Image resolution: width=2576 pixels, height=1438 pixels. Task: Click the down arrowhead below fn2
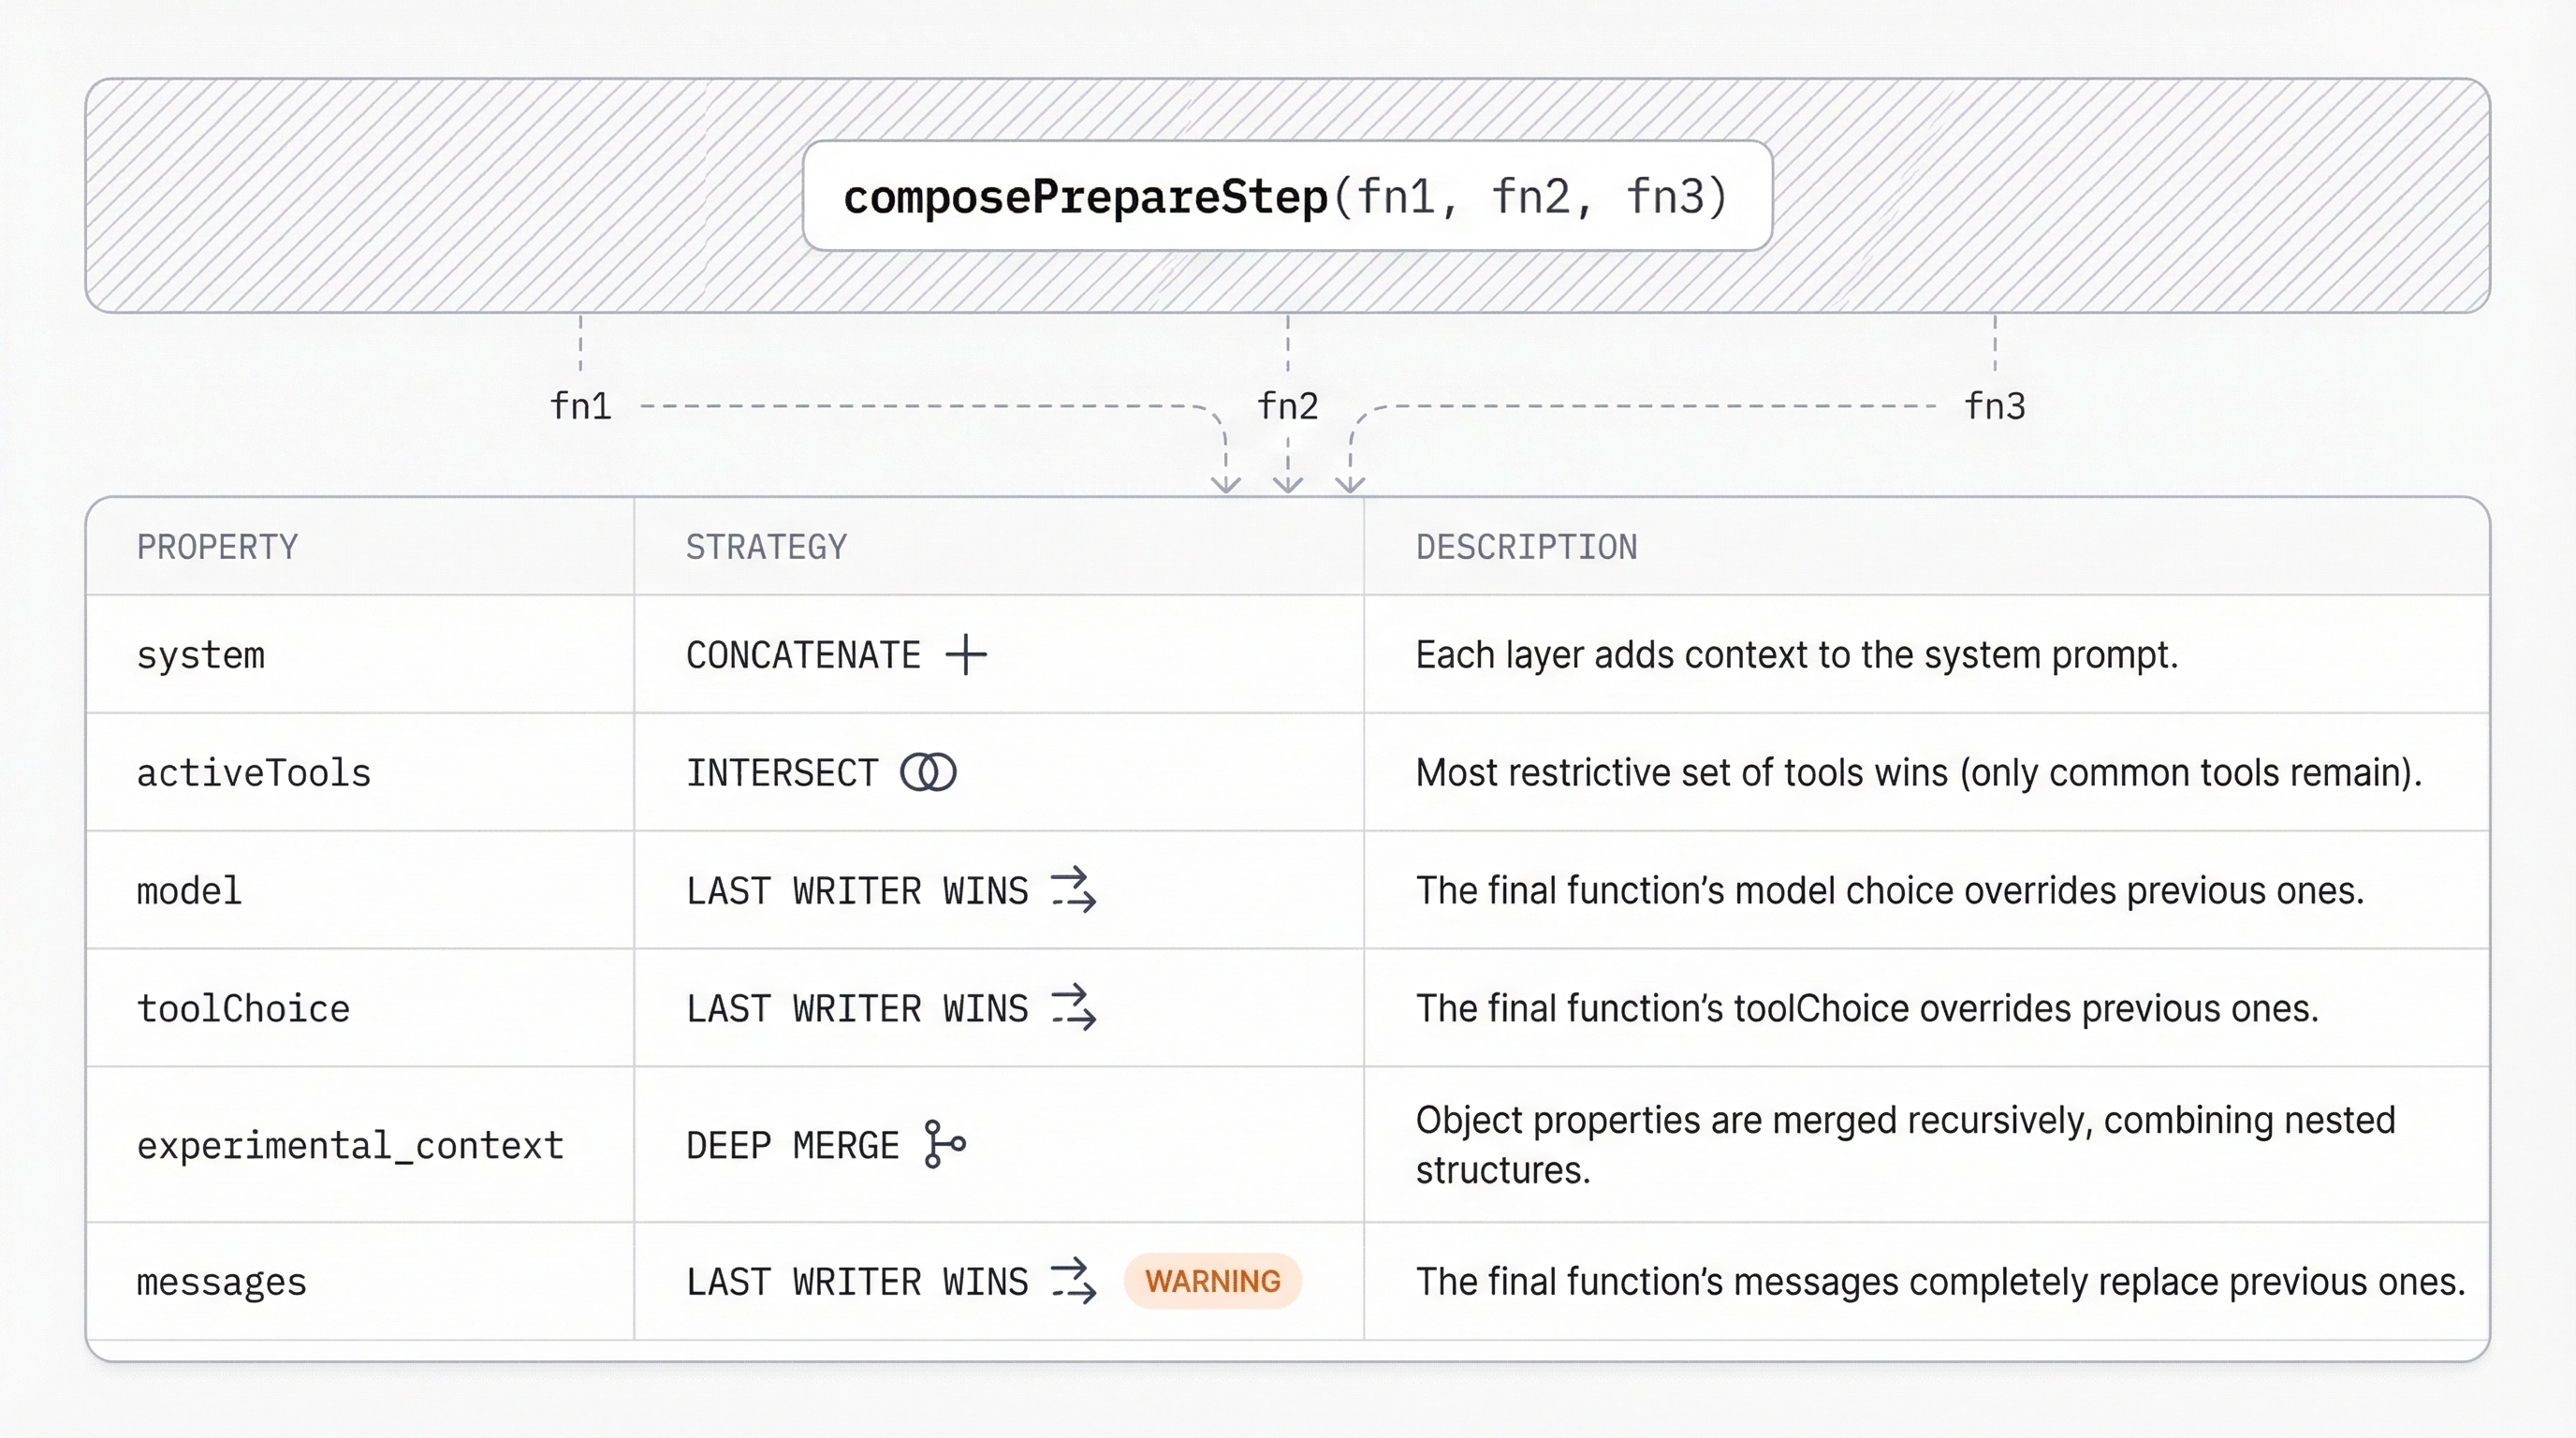[1288, 484]
